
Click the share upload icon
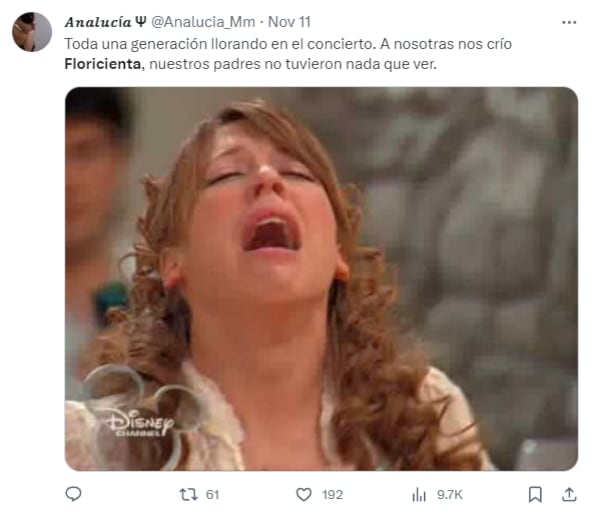coord(569,495)
